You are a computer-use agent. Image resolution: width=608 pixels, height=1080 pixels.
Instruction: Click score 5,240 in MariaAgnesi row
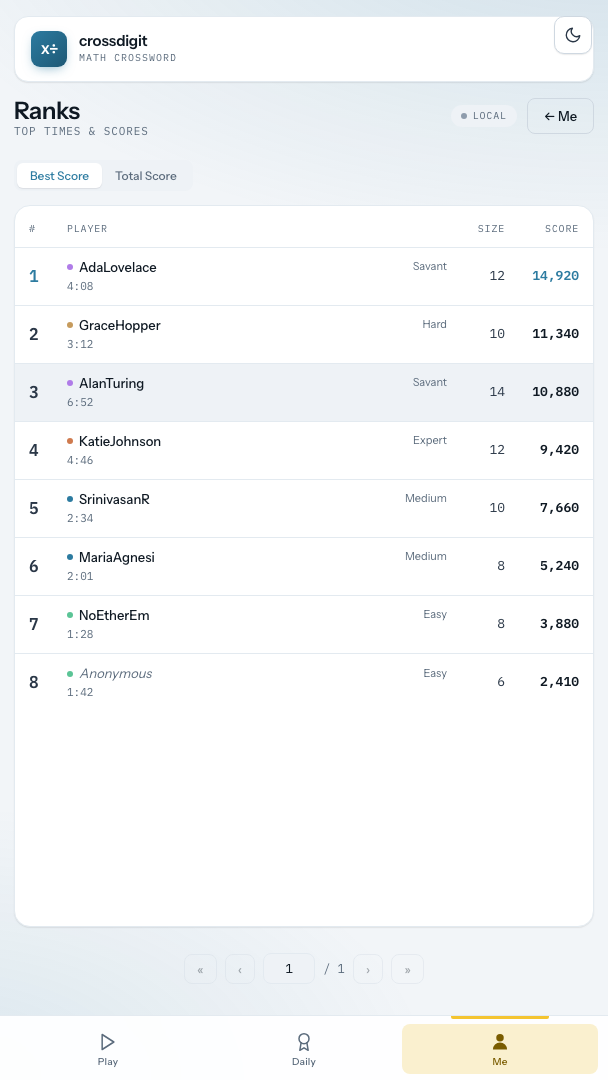559,565
